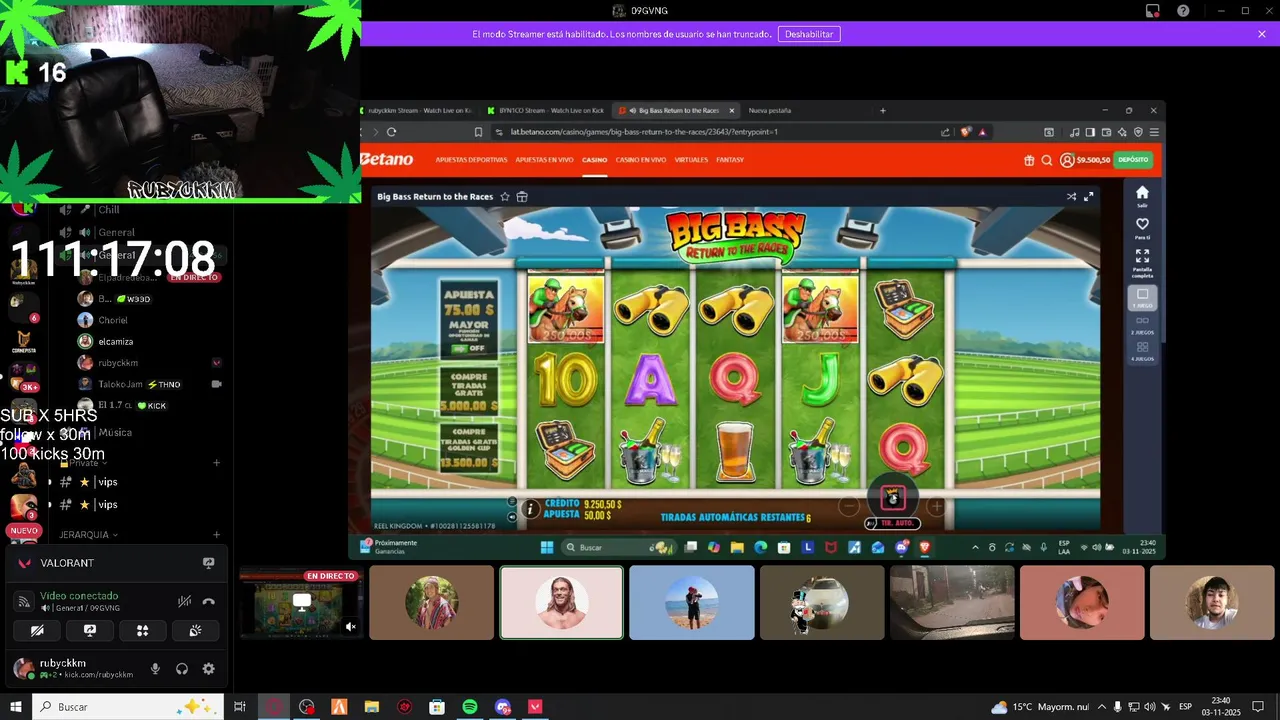
Task: Disconnect from the voice call
Action: click(209, 601)
